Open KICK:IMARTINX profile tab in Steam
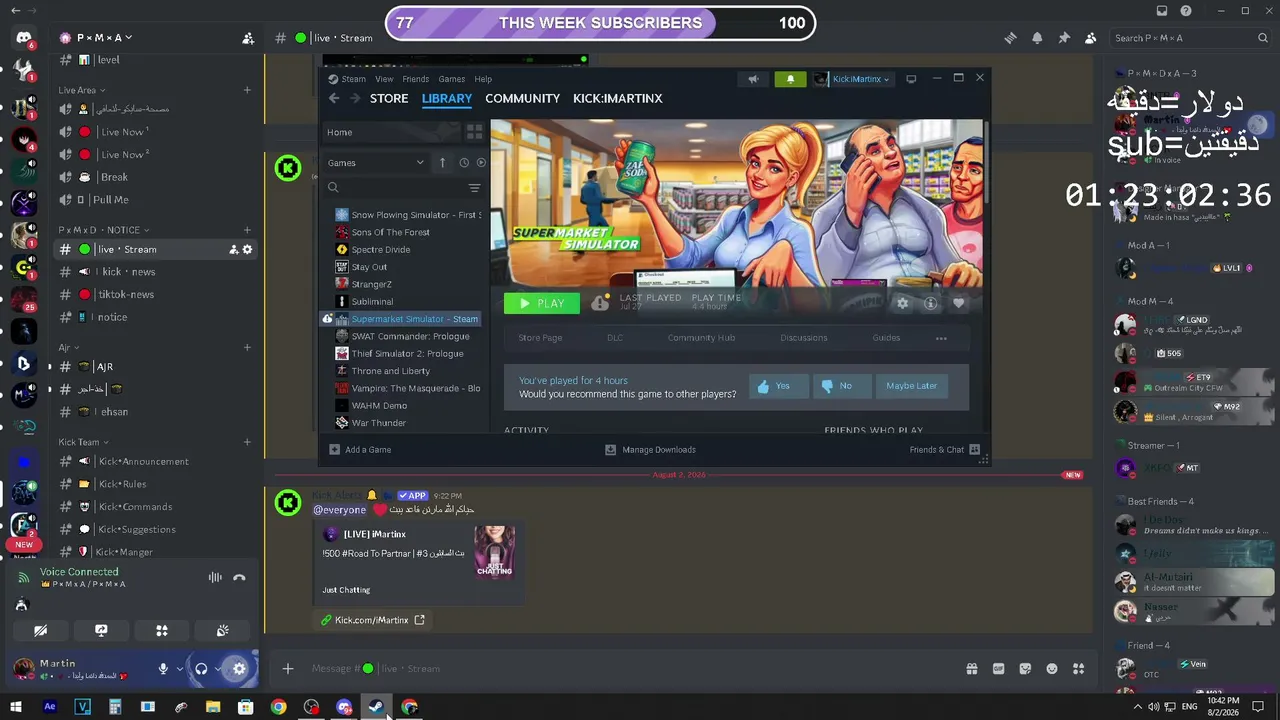Screen dimensions: 1280x720 (x=618, y=98)
